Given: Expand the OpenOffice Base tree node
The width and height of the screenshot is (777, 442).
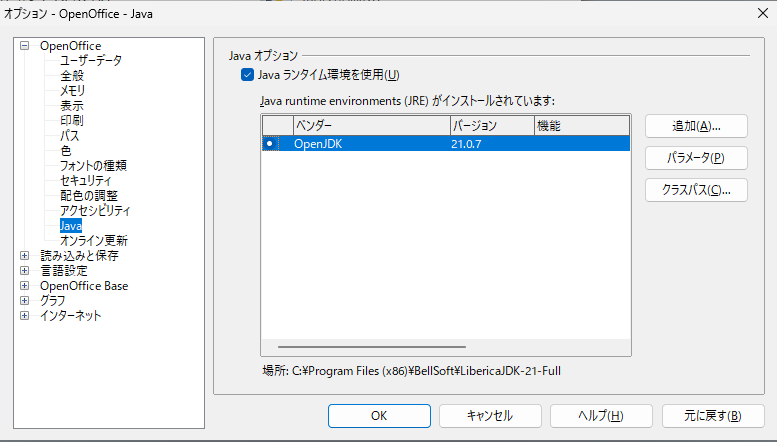Looking at the screenshot, I should pyautogui.click(x=24, y=286).
